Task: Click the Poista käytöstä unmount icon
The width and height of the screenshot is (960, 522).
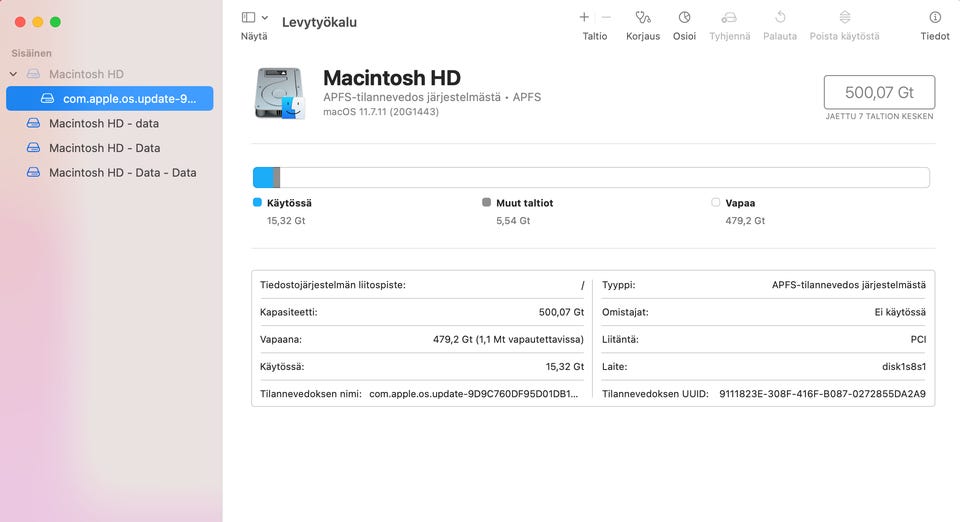Action: click(x=845, y=17)
